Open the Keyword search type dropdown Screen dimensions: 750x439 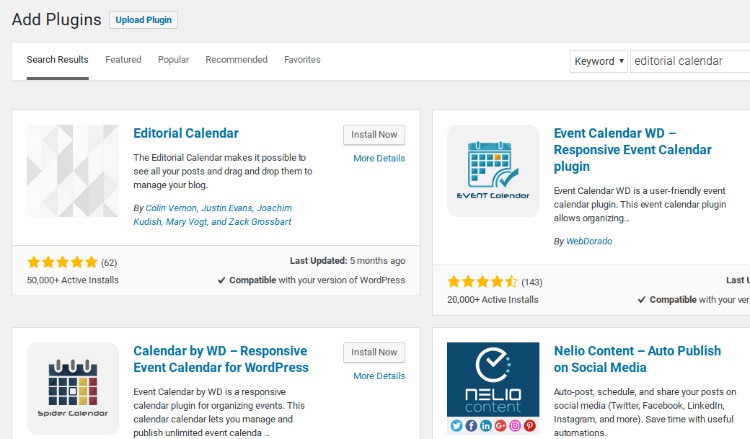pyautogui.click(x=598, y=61)
